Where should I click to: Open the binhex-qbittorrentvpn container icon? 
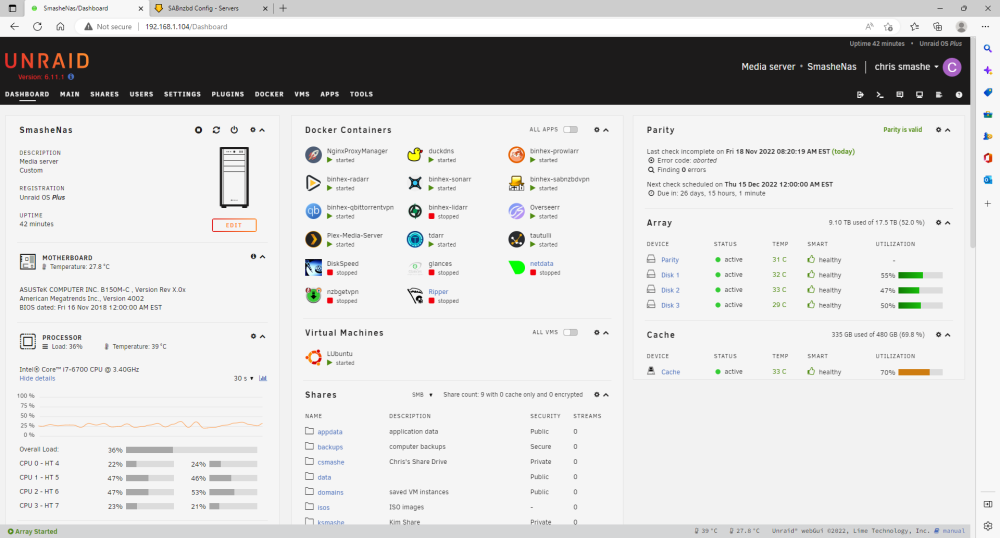(x=313, y=211)
